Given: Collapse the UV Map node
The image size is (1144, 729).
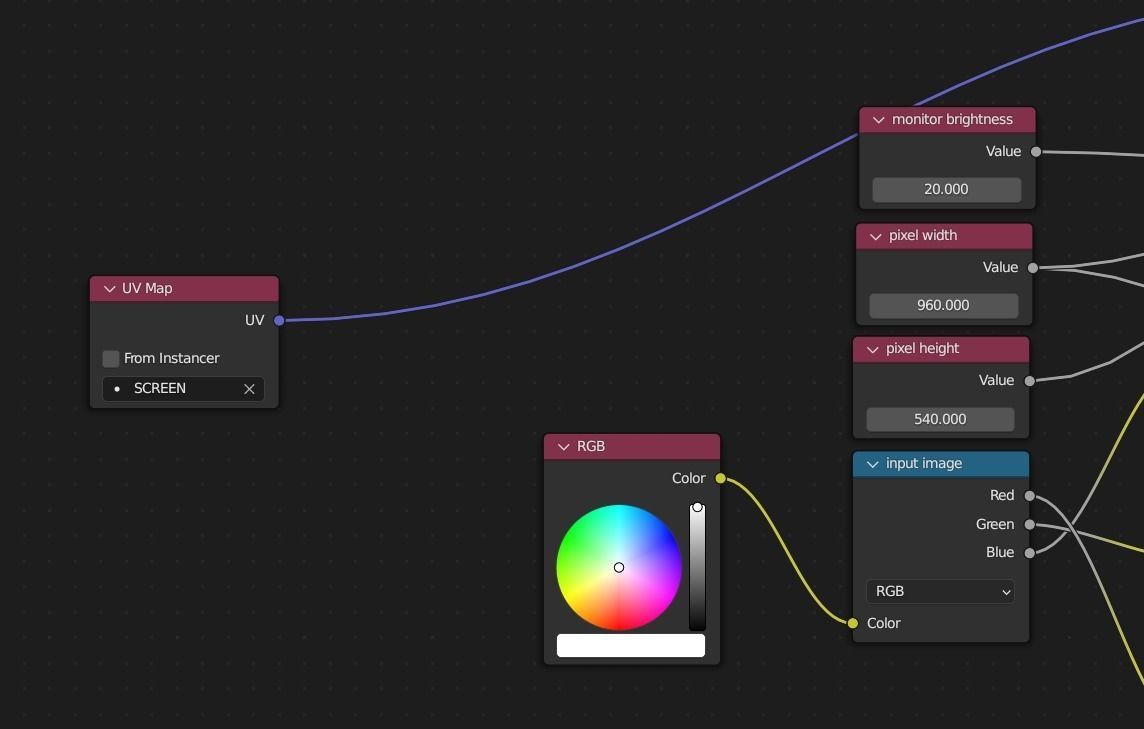Looking at the screenshot, I should (x=109, y=289).
